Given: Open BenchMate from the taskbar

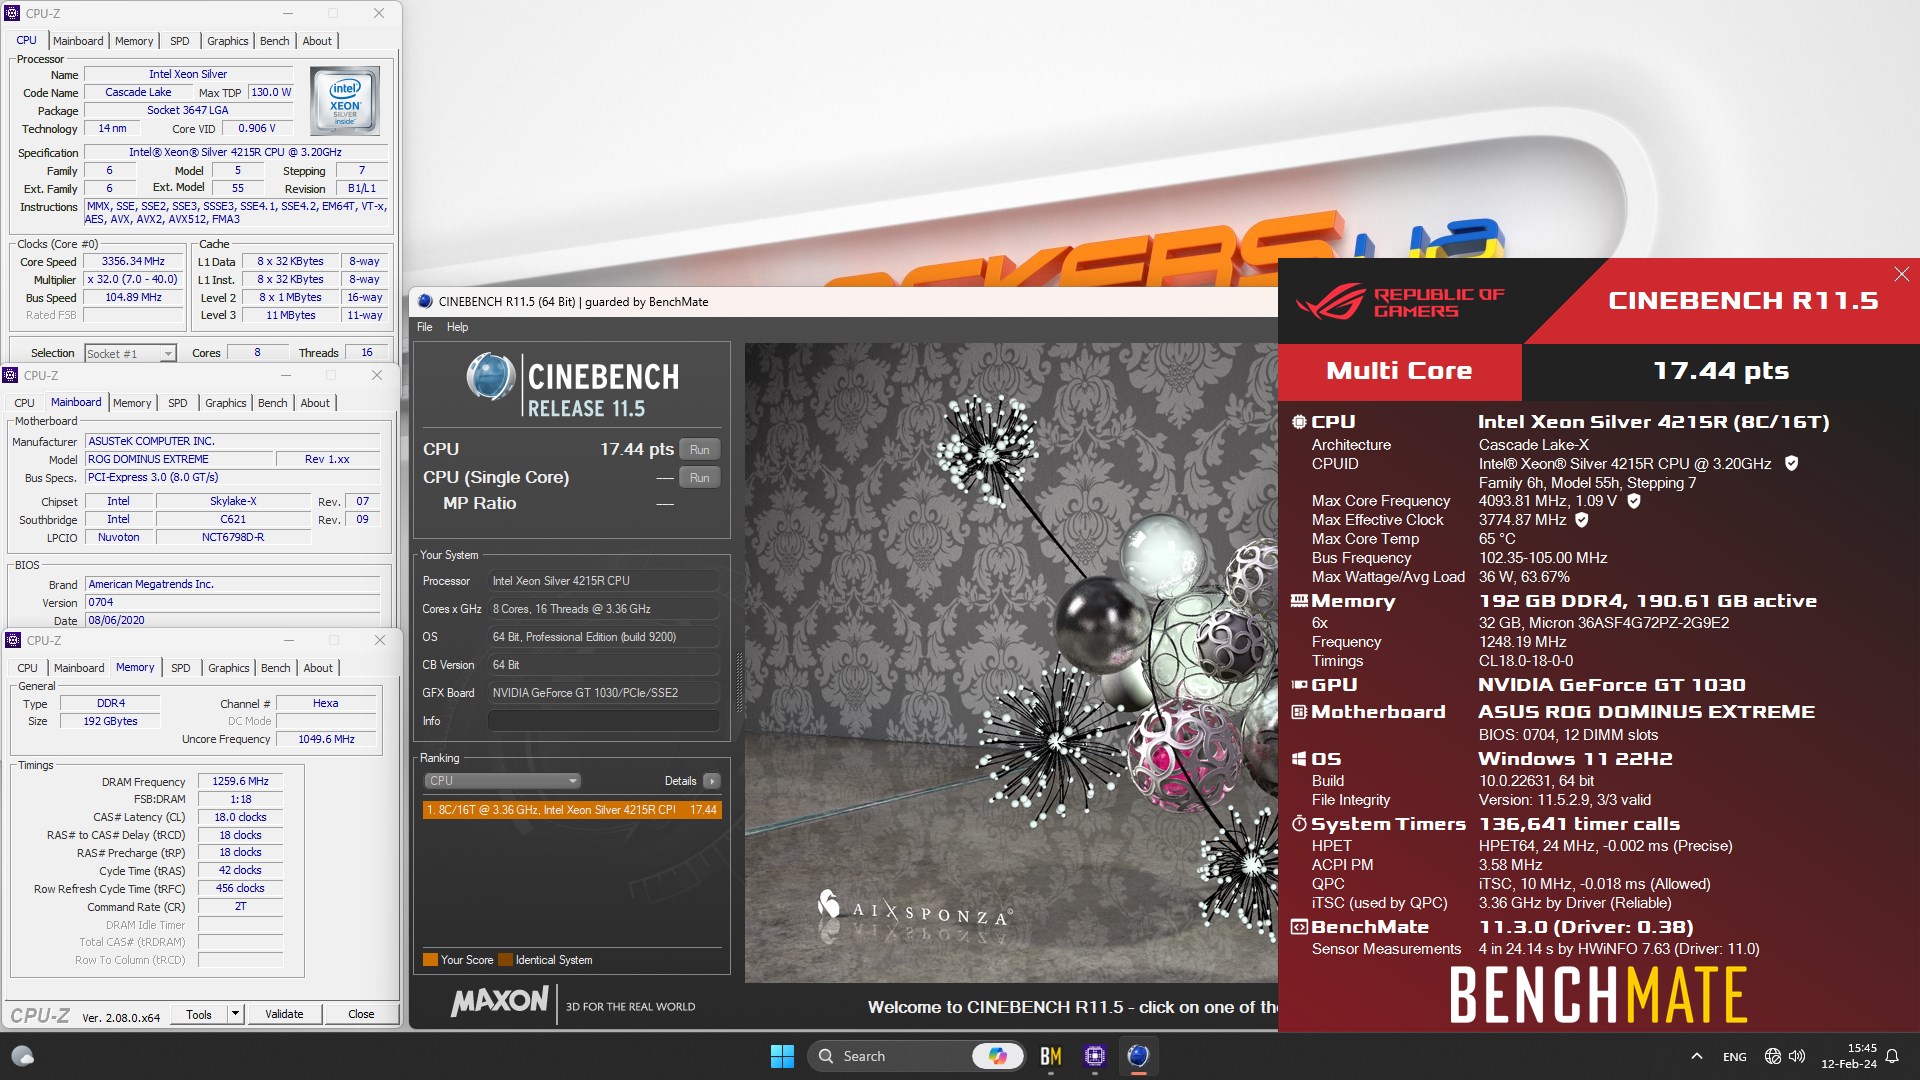Looking at the screenshot, I should coord(1050,1056).
